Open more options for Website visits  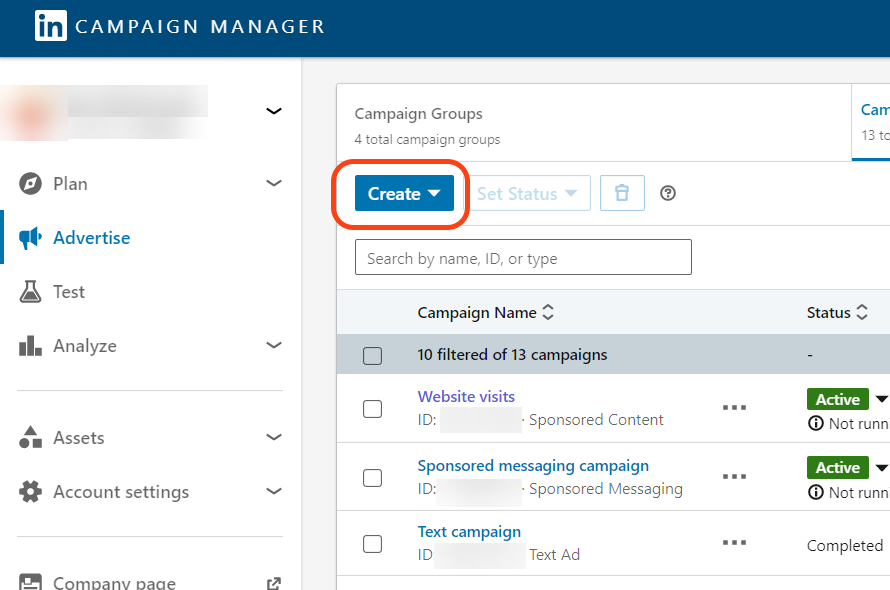click(734, 408)
